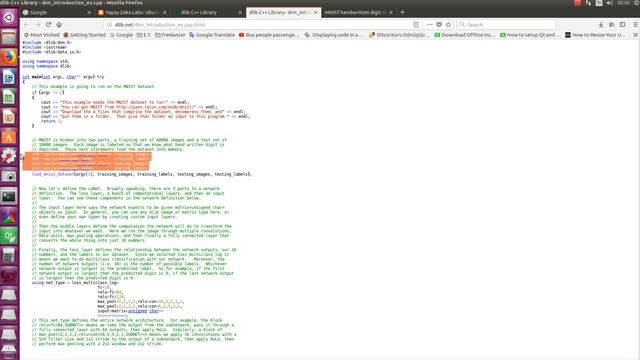This screenshot has width=640, height=360.
Task: Click the Search box in toolbar
Action: coord(506,24)
